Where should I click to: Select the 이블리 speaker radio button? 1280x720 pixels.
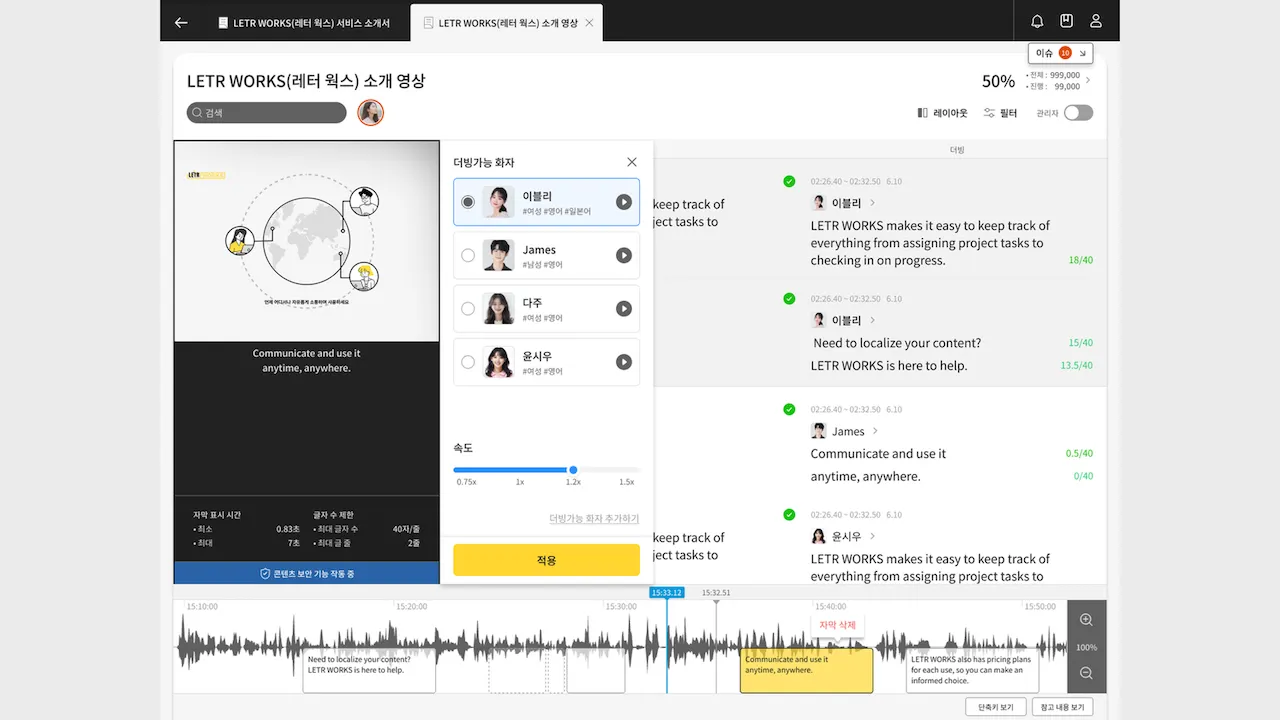click(468, 202)
